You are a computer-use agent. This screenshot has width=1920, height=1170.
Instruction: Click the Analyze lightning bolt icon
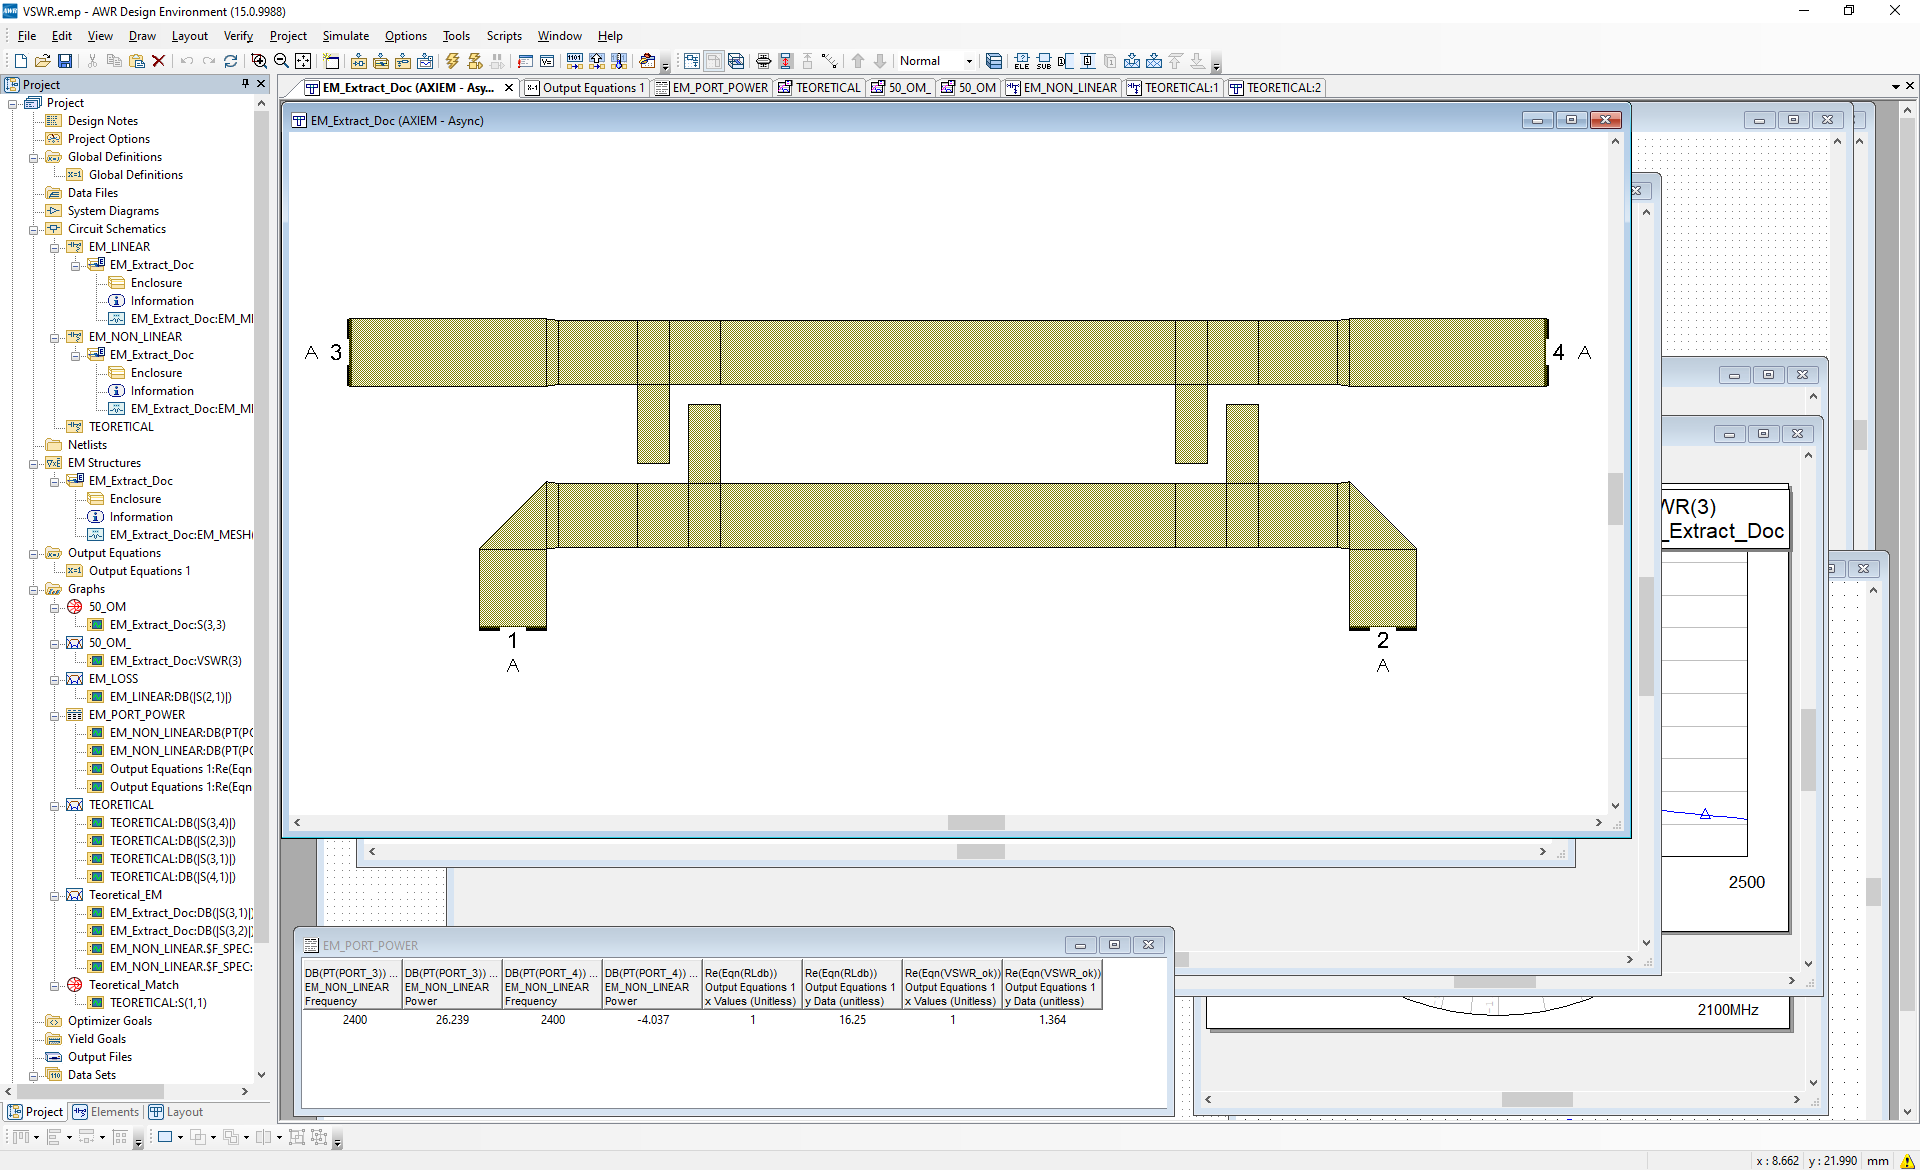point(453,61)
